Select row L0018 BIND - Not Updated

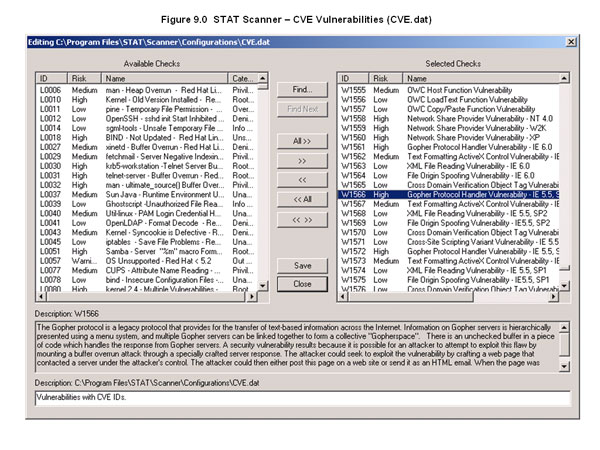(x=147, y=138)
